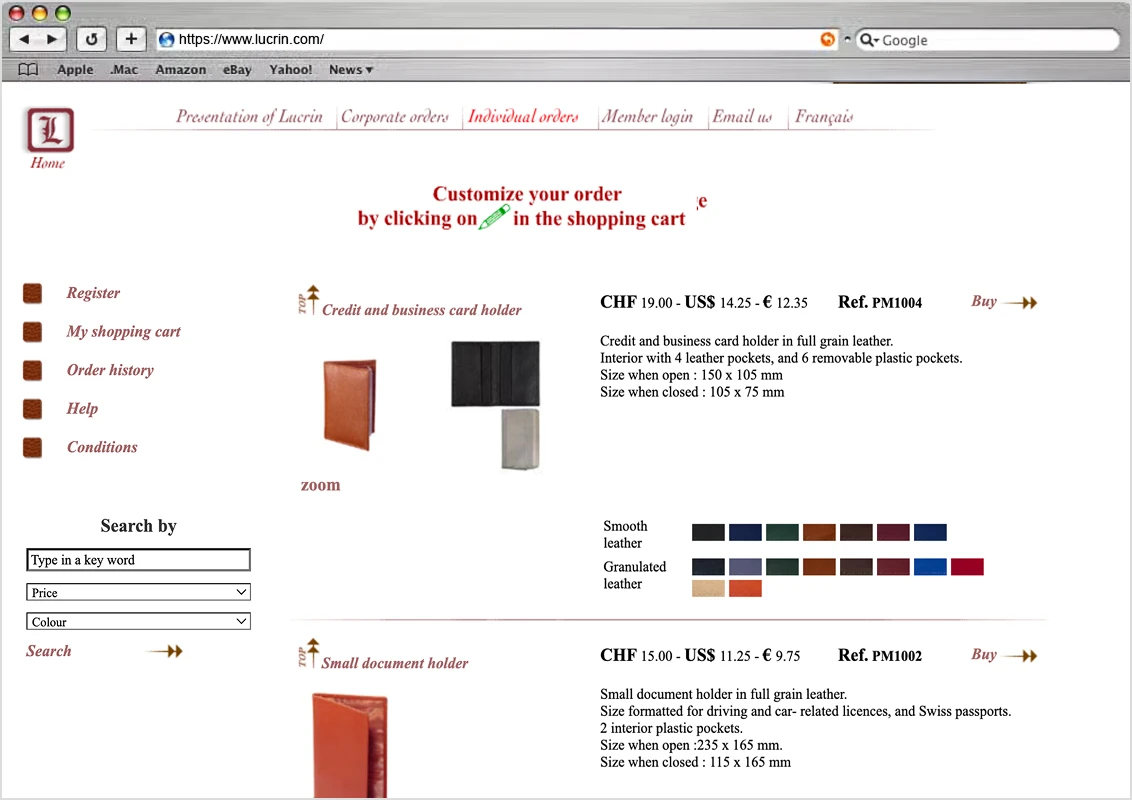
Task: Click the plus add bookmark button
Action: click(x=131, y=39)
